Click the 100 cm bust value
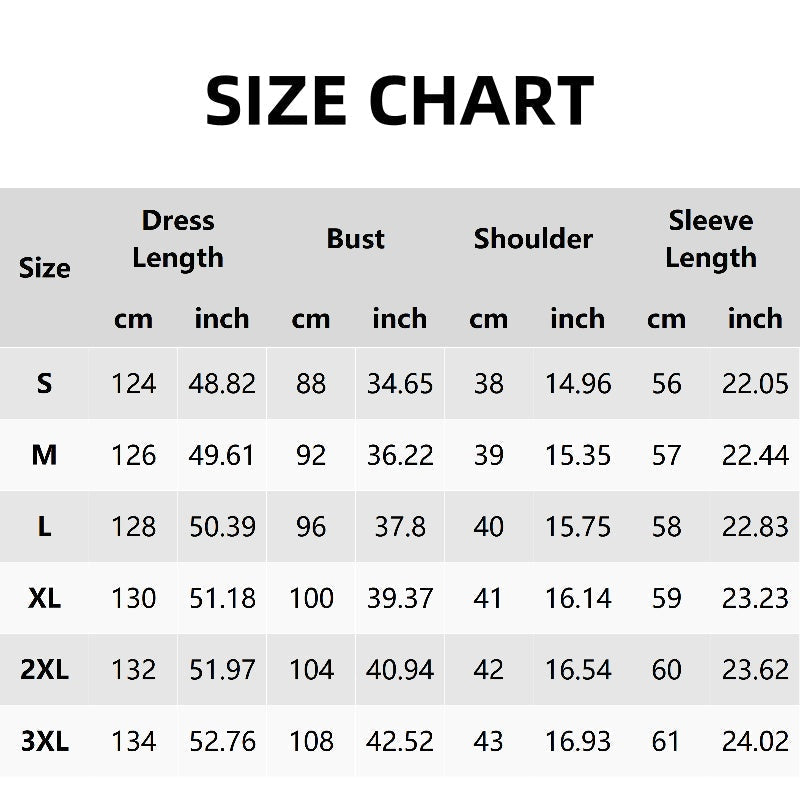This screenshot has width=800, height=800. pyautogui.click(x=311, y=598)
